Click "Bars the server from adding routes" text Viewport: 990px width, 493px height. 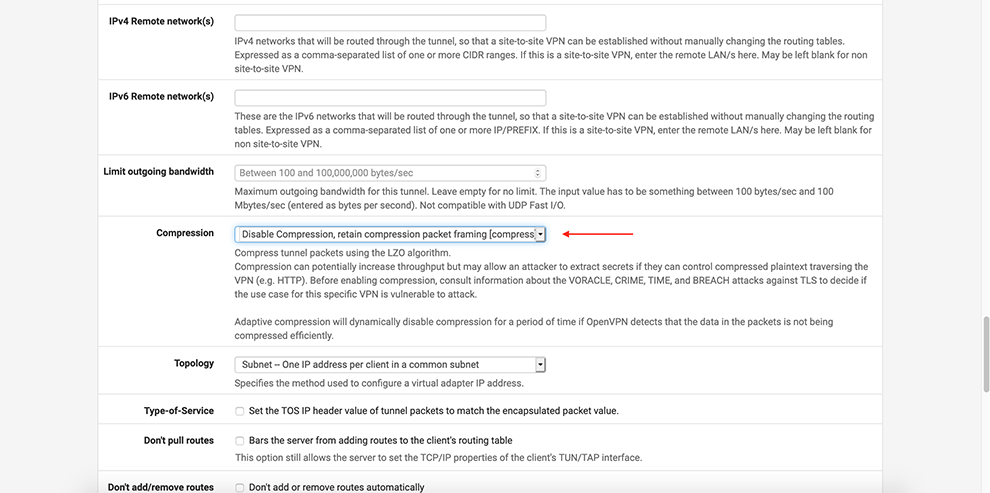click(x=380, y=441)
